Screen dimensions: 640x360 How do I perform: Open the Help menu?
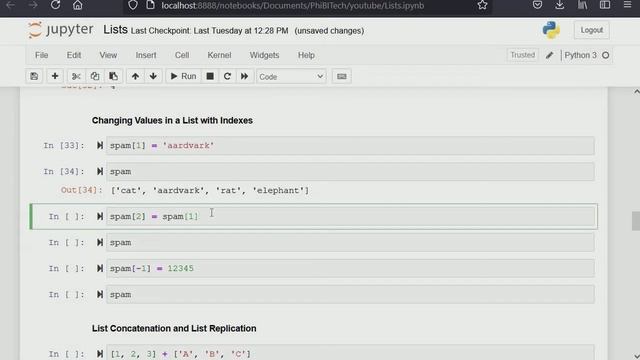coord(306,55)
